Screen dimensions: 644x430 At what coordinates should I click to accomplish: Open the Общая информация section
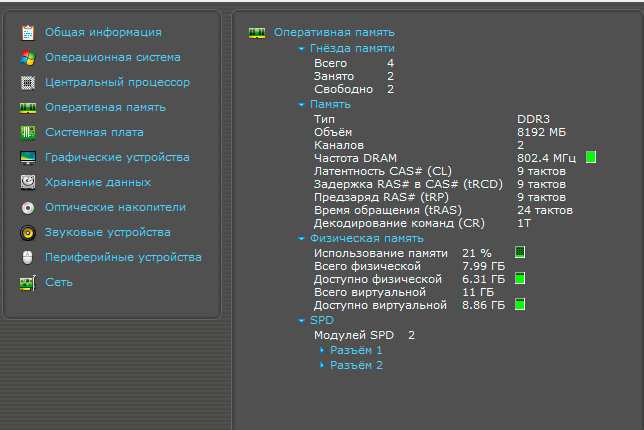(103, 32)
